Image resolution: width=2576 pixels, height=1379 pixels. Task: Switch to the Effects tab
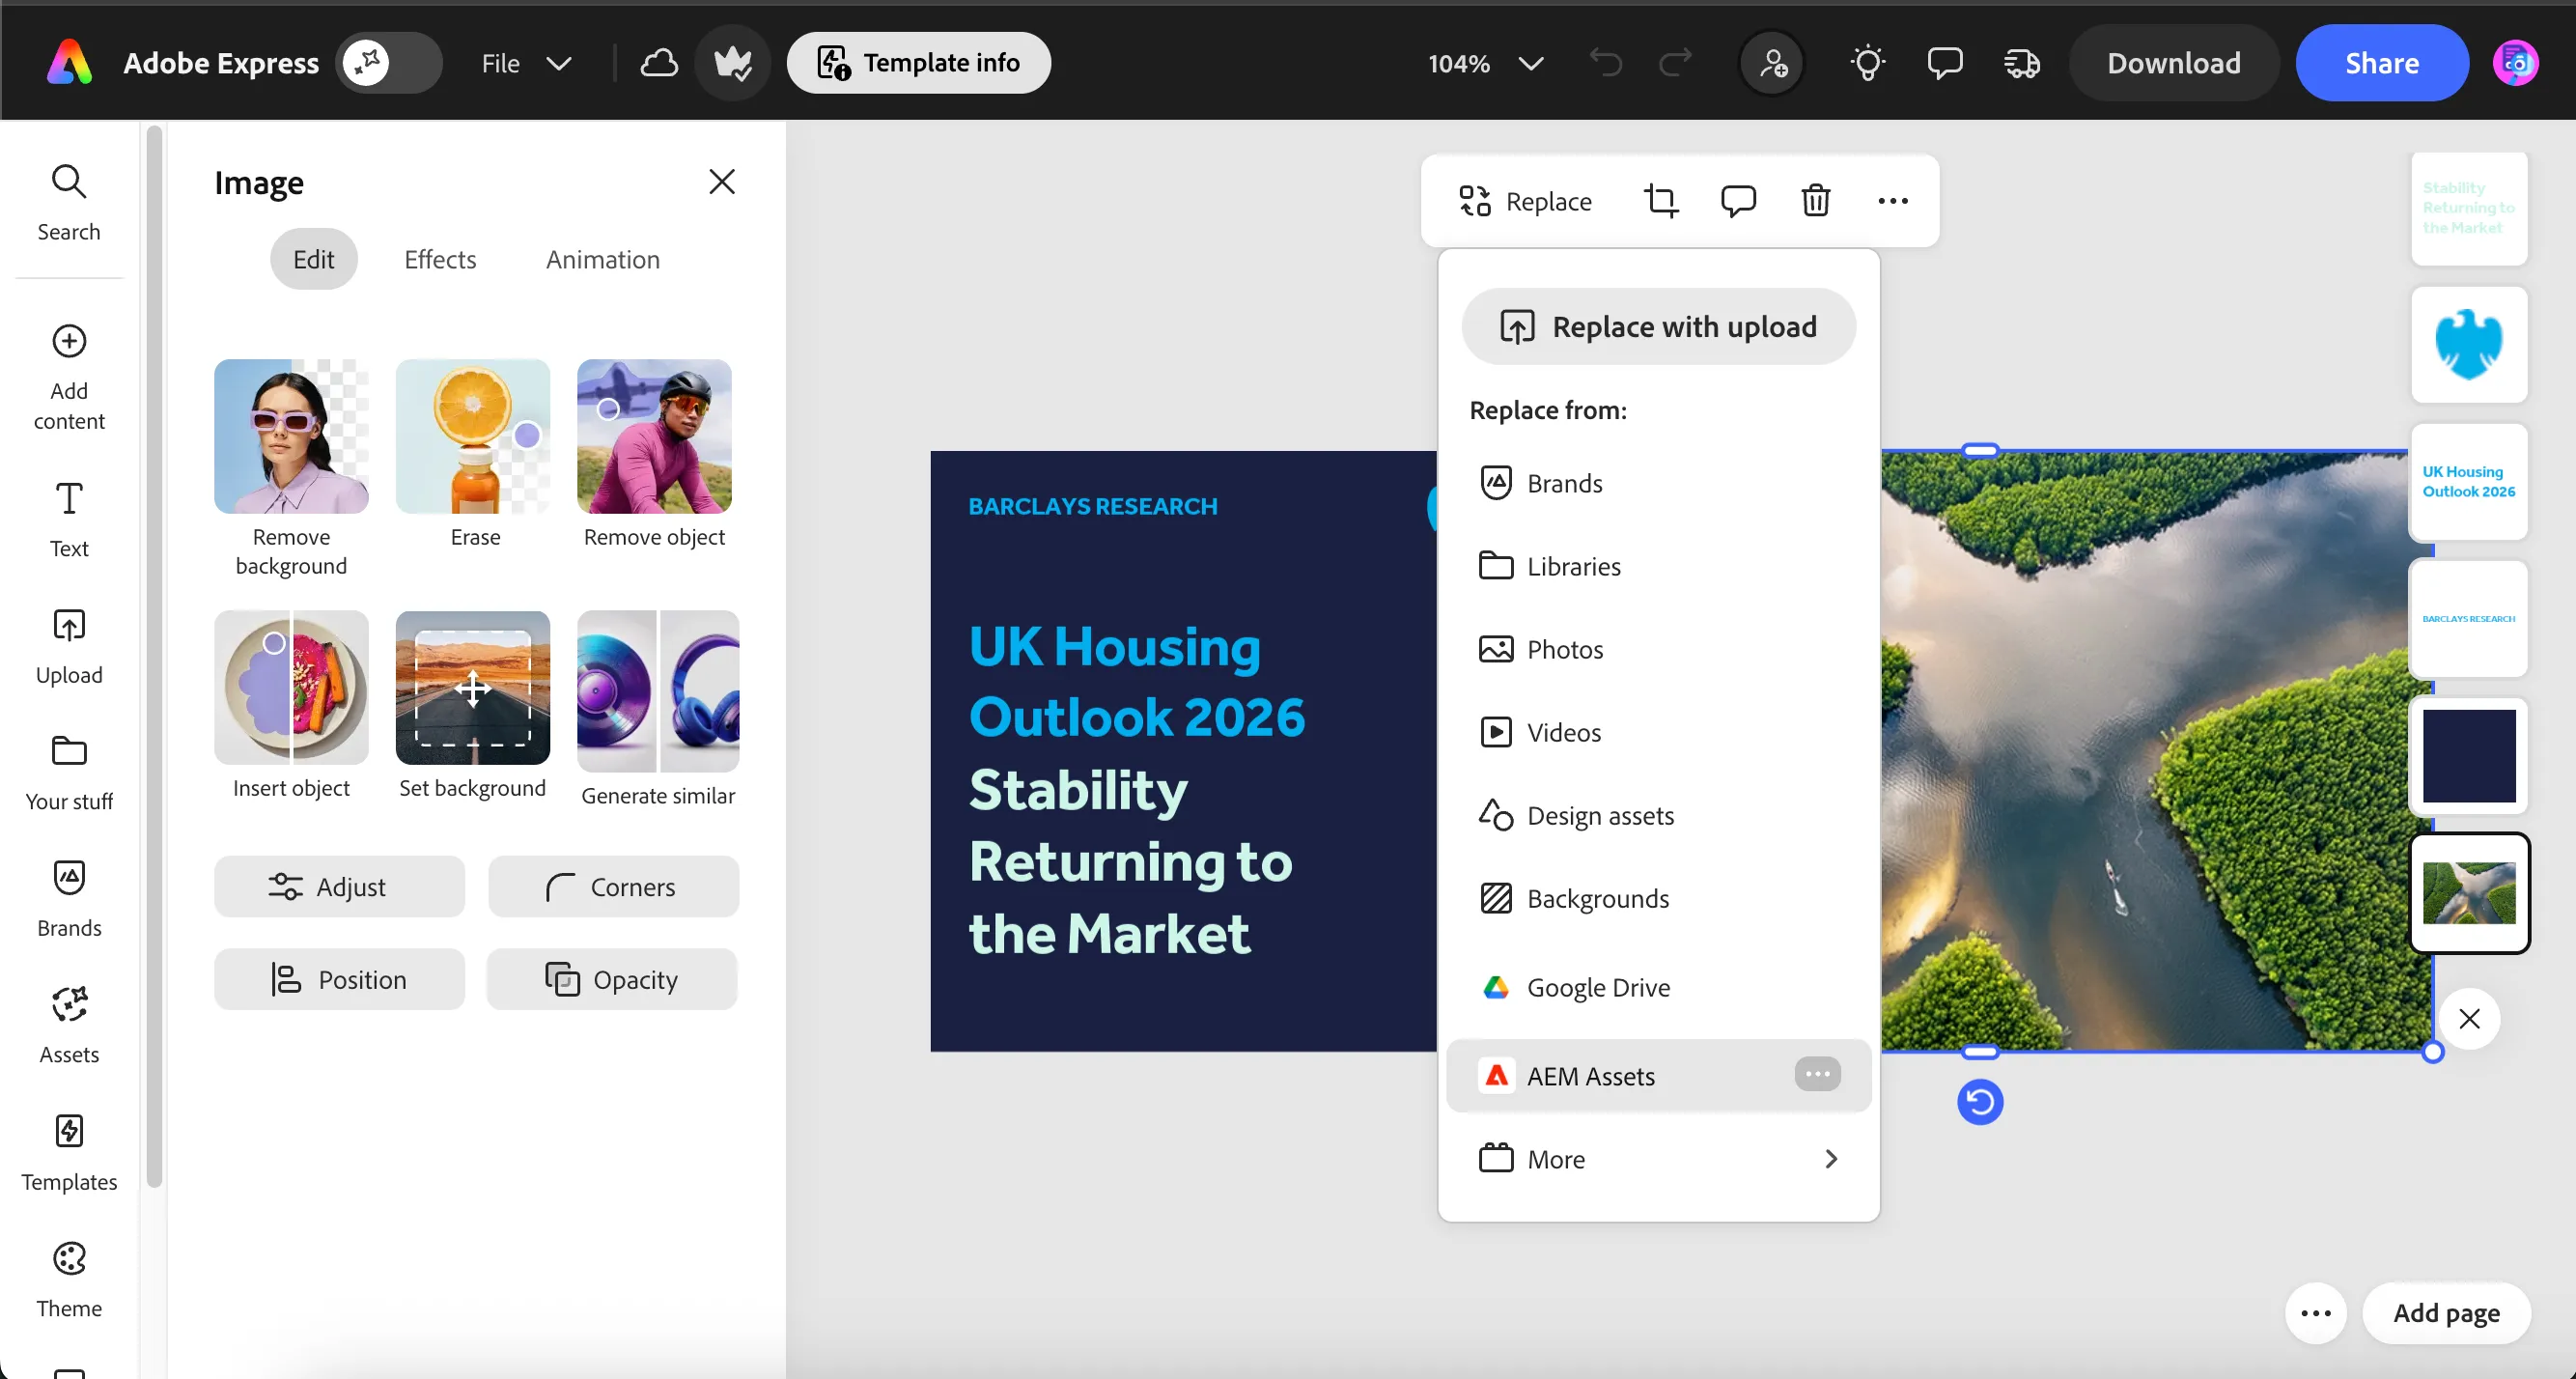[440, 259]
